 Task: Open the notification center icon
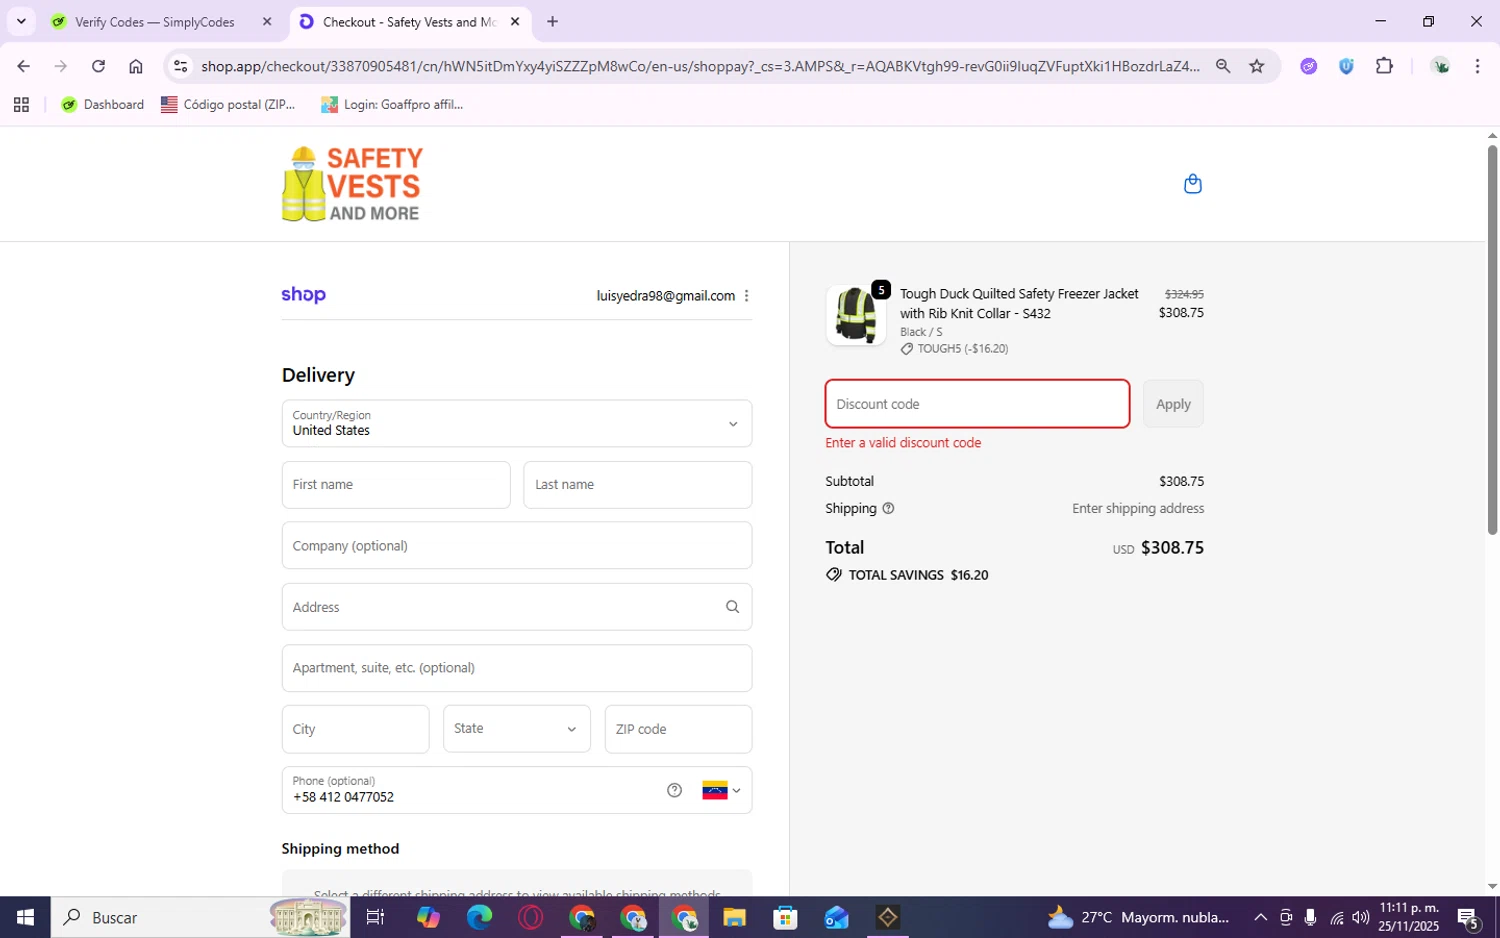[1469, 917]
